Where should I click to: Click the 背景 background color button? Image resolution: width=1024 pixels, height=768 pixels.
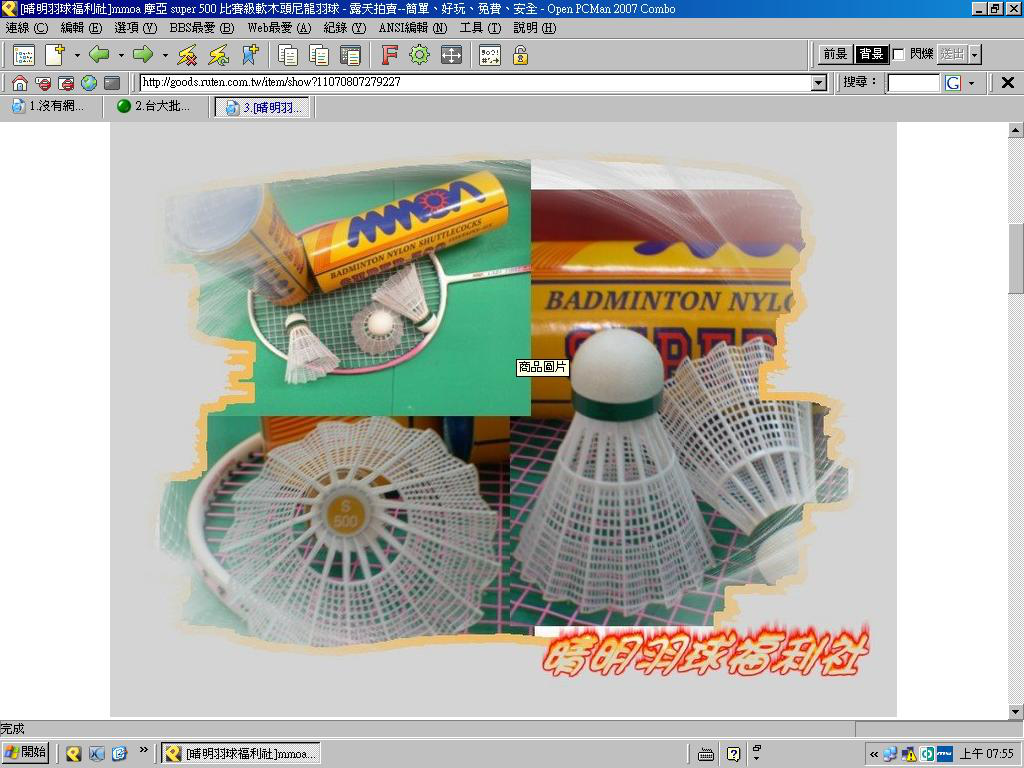(871, 54)
